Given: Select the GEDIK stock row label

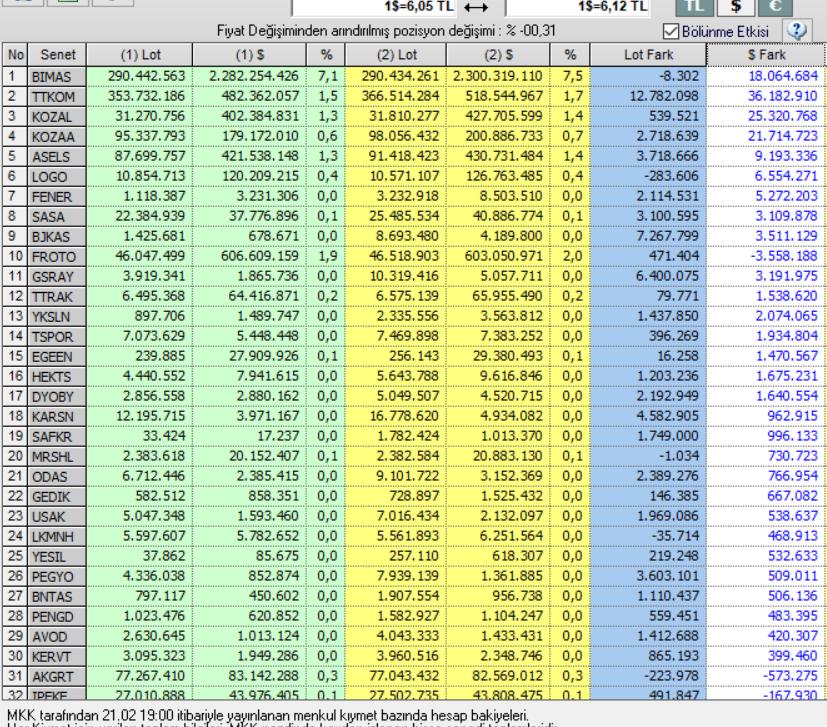Looking at the screenshot, I should coord(57,497).
